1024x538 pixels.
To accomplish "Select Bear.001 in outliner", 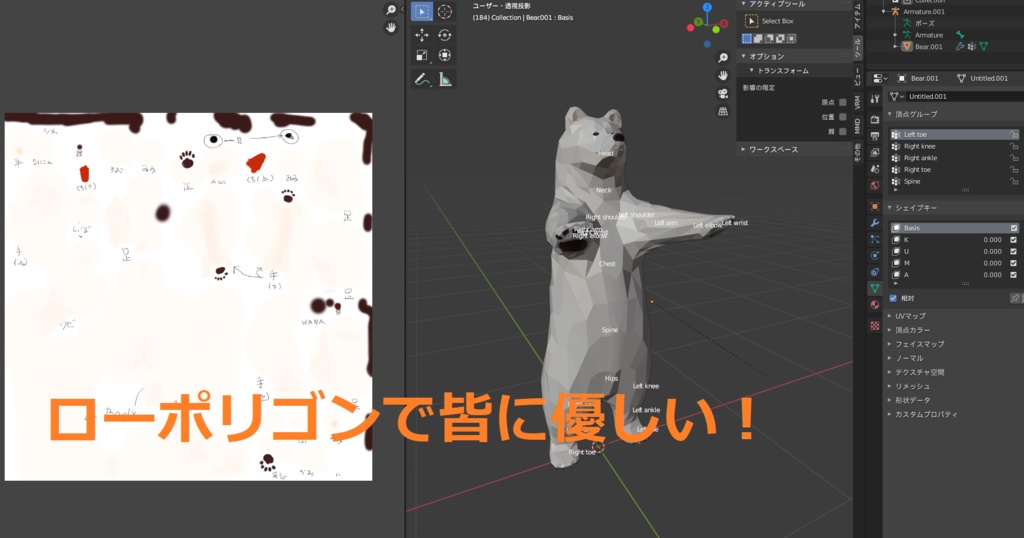I will click(x=929, y=47).
